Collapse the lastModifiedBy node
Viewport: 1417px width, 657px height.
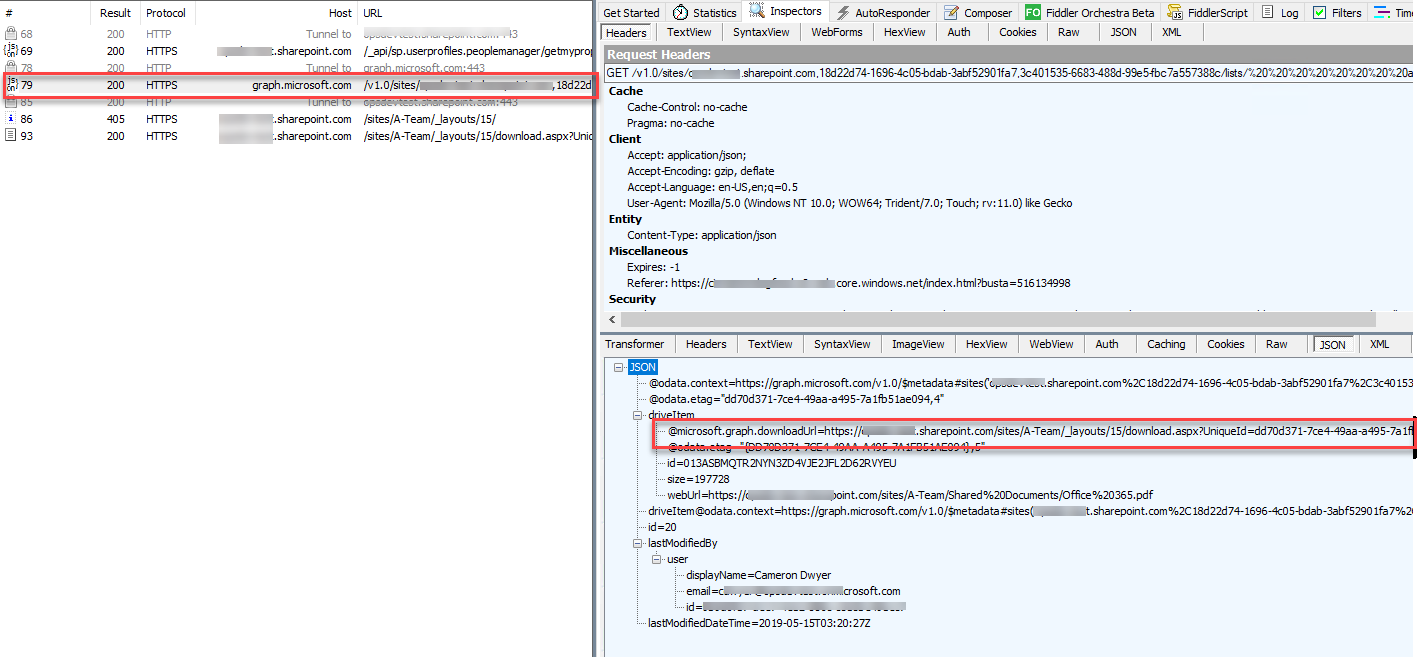click(637, 542)
